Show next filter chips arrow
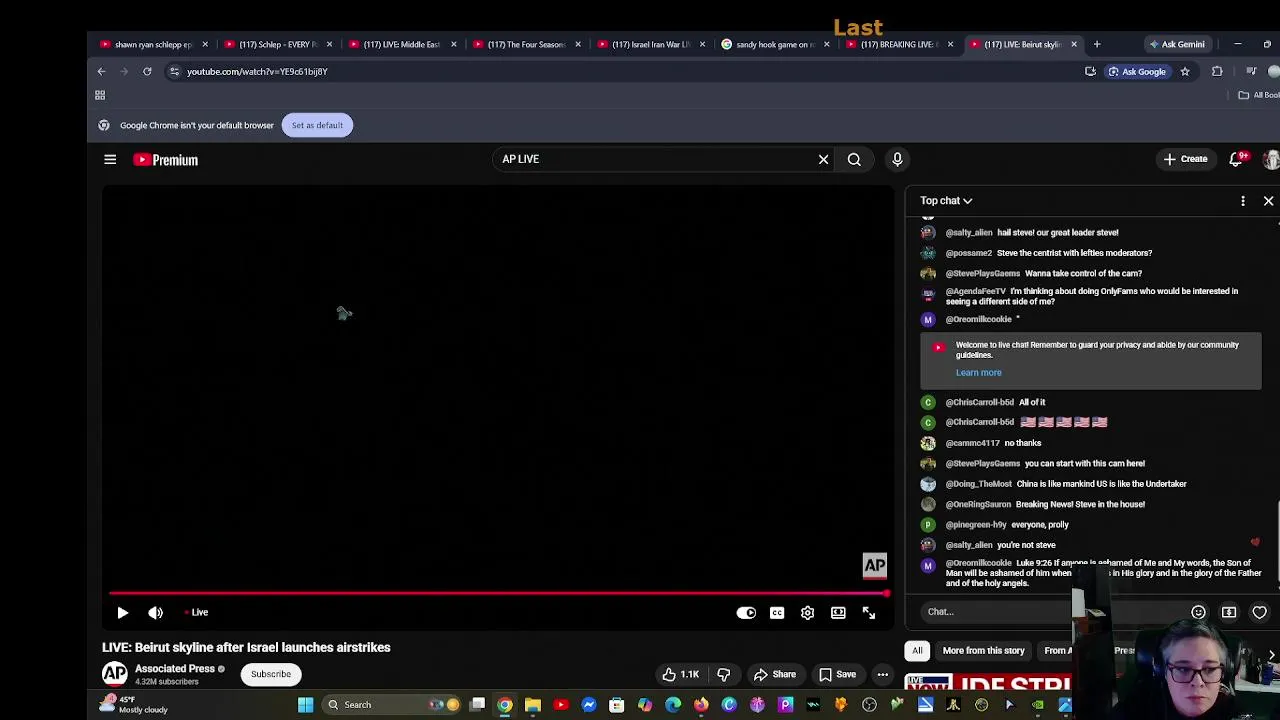Viewport: 1280px width, 720px height. (x=1271, y=655)
